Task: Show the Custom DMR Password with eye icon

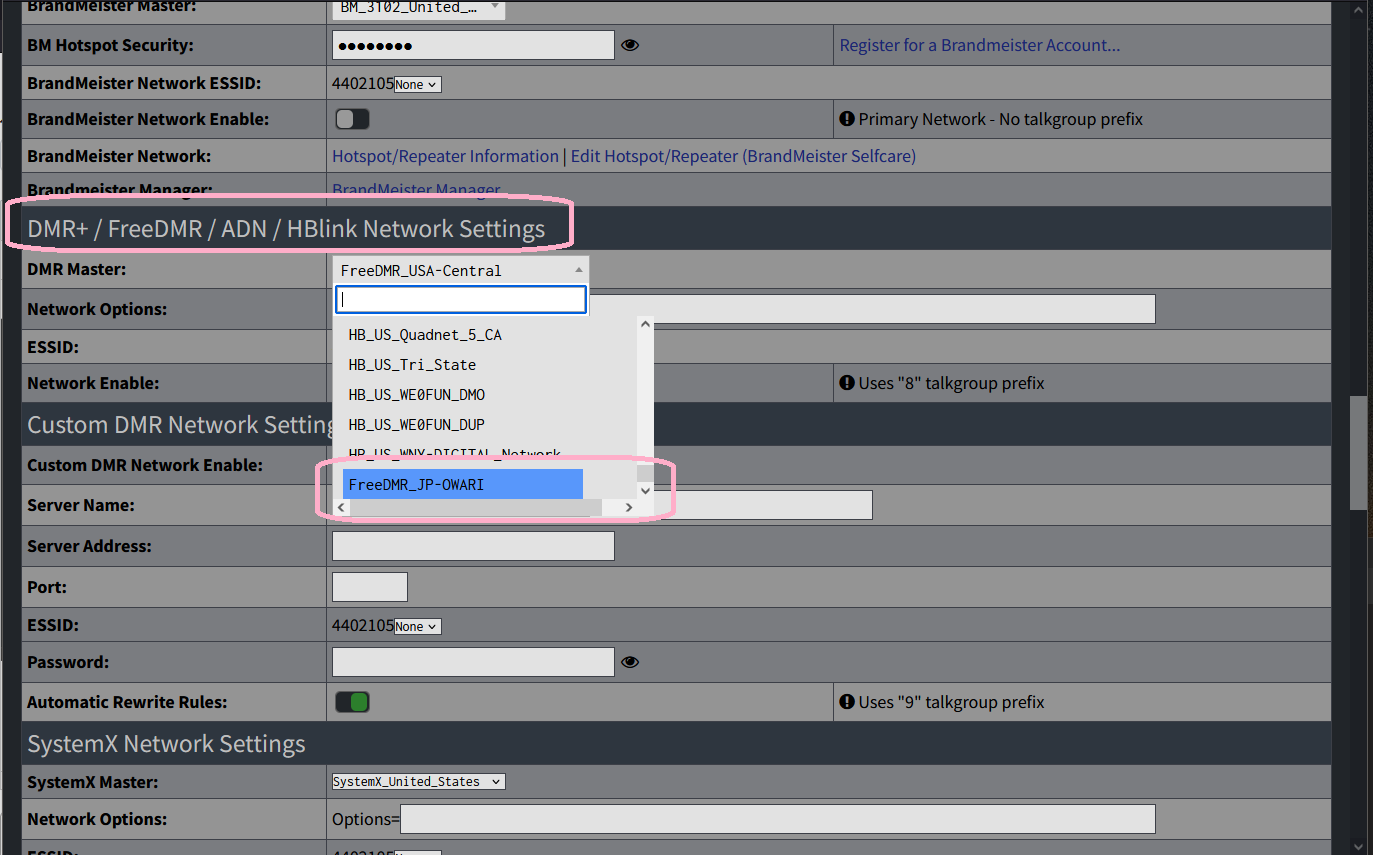Action: (x=630, y=662)
